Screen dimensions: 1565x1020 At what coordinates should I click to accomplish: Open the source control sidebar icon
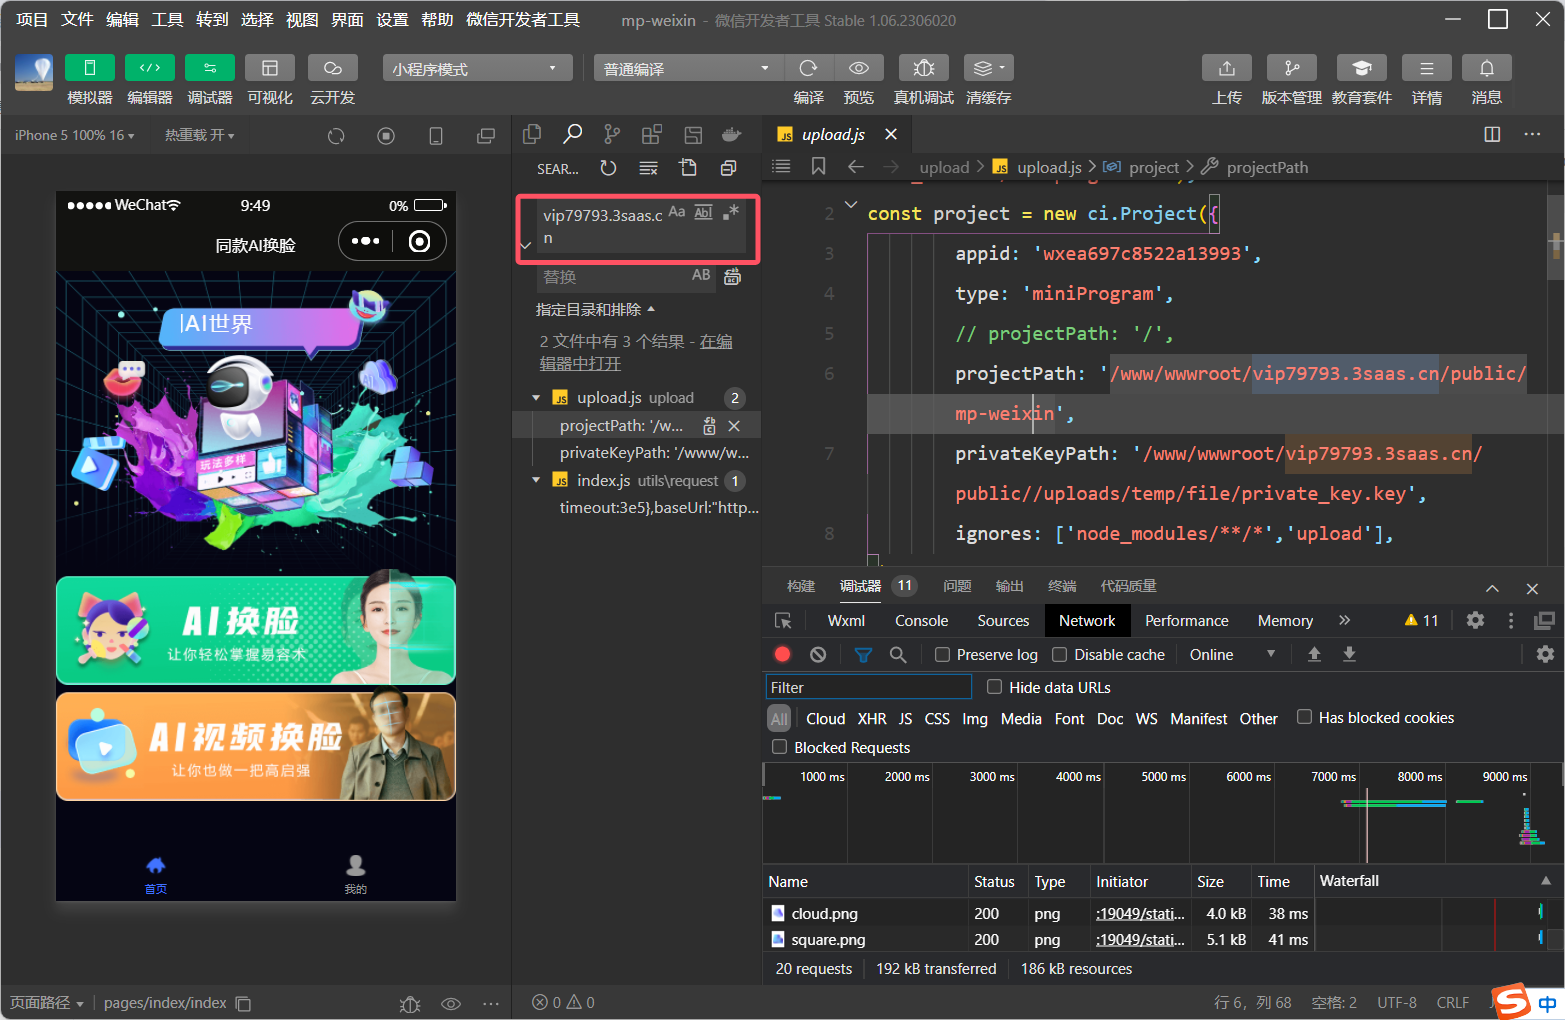click(x=612, y=134)
